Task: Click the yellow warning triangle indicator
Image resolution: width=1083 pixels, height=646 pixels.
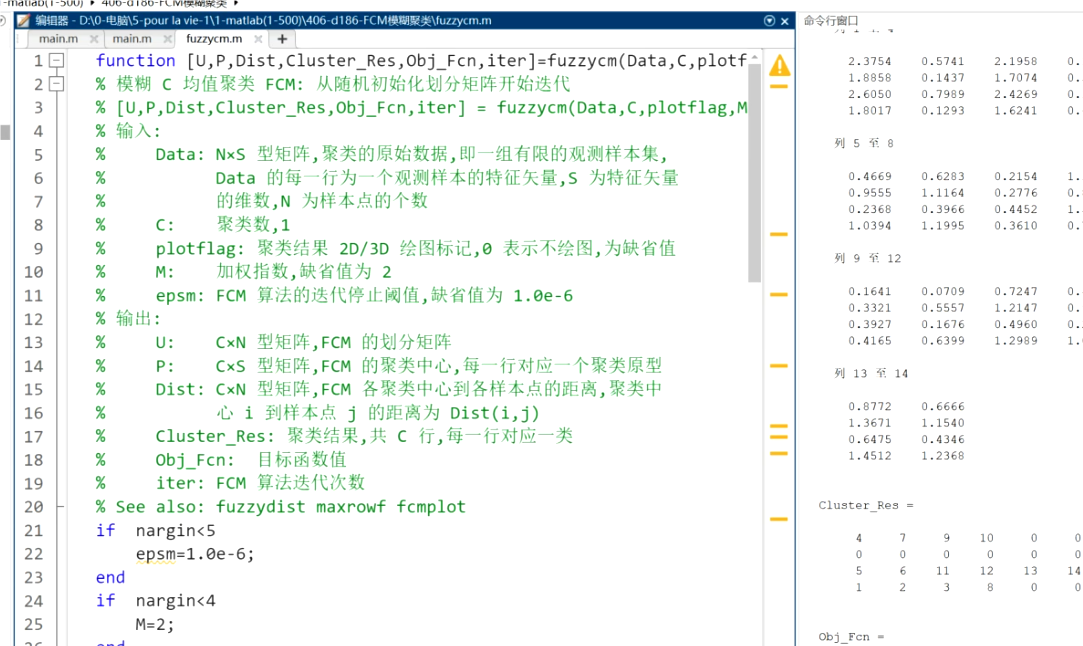Action: (x=779, y=66)
